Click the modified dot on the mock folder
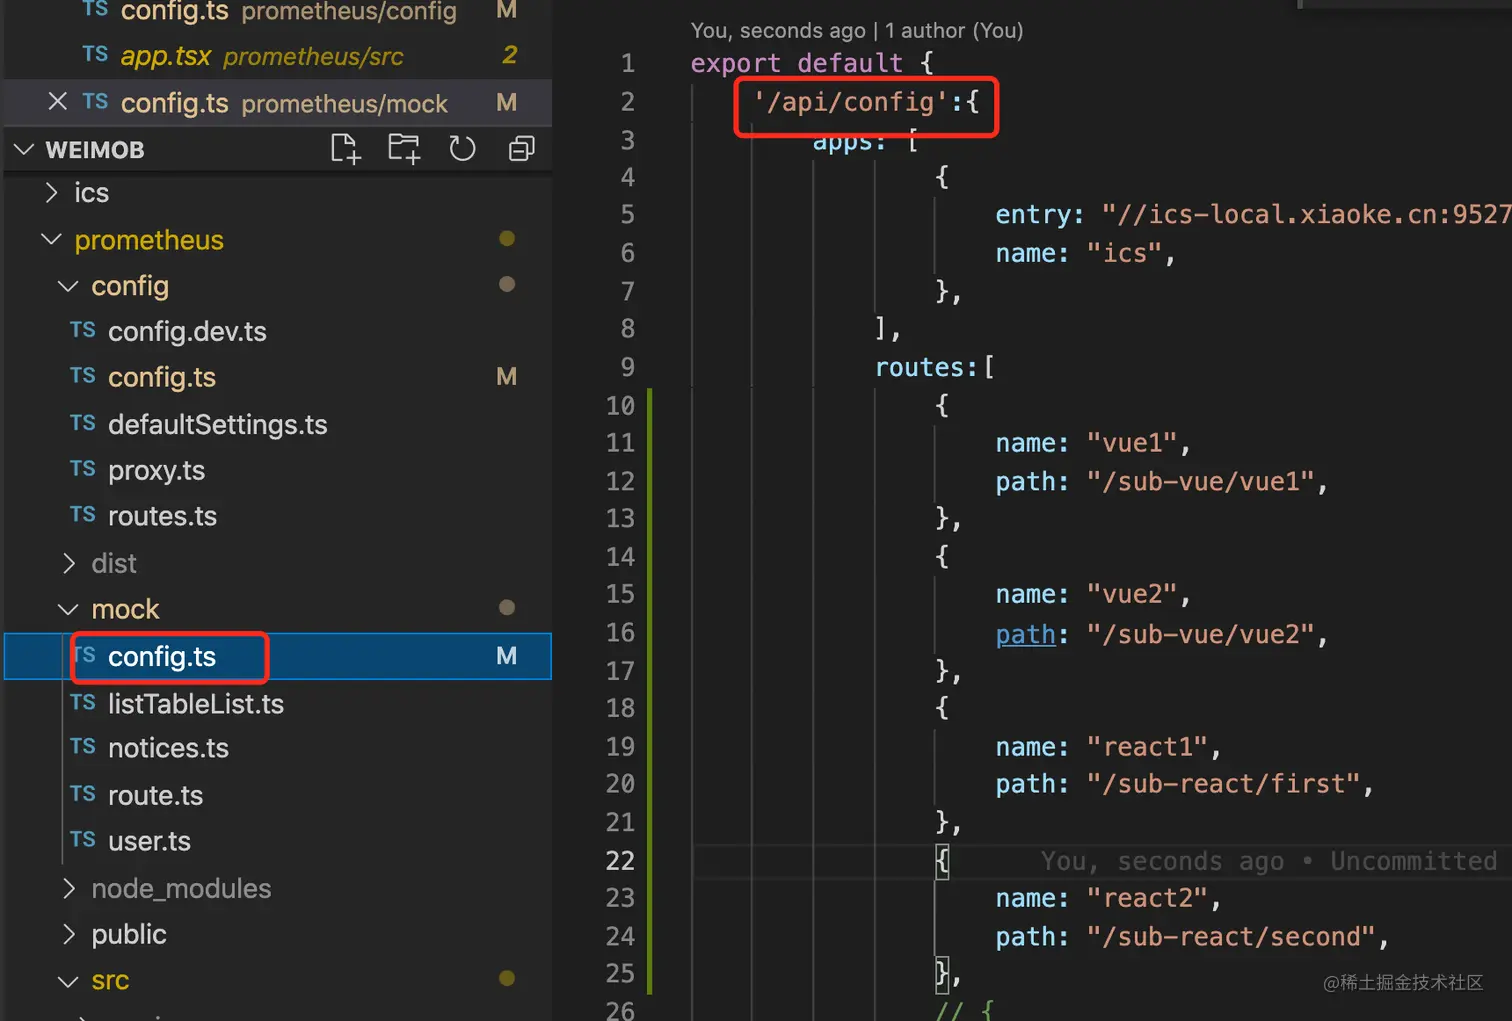The image size is (1512, 1021). pos(507,607)
